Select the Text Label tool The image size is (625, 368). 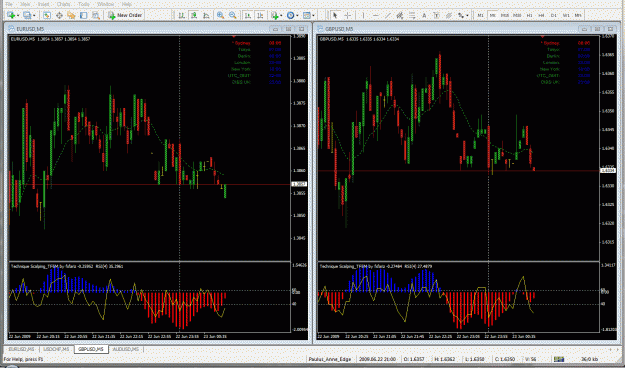pyautogui.click(x=436, y=15)
